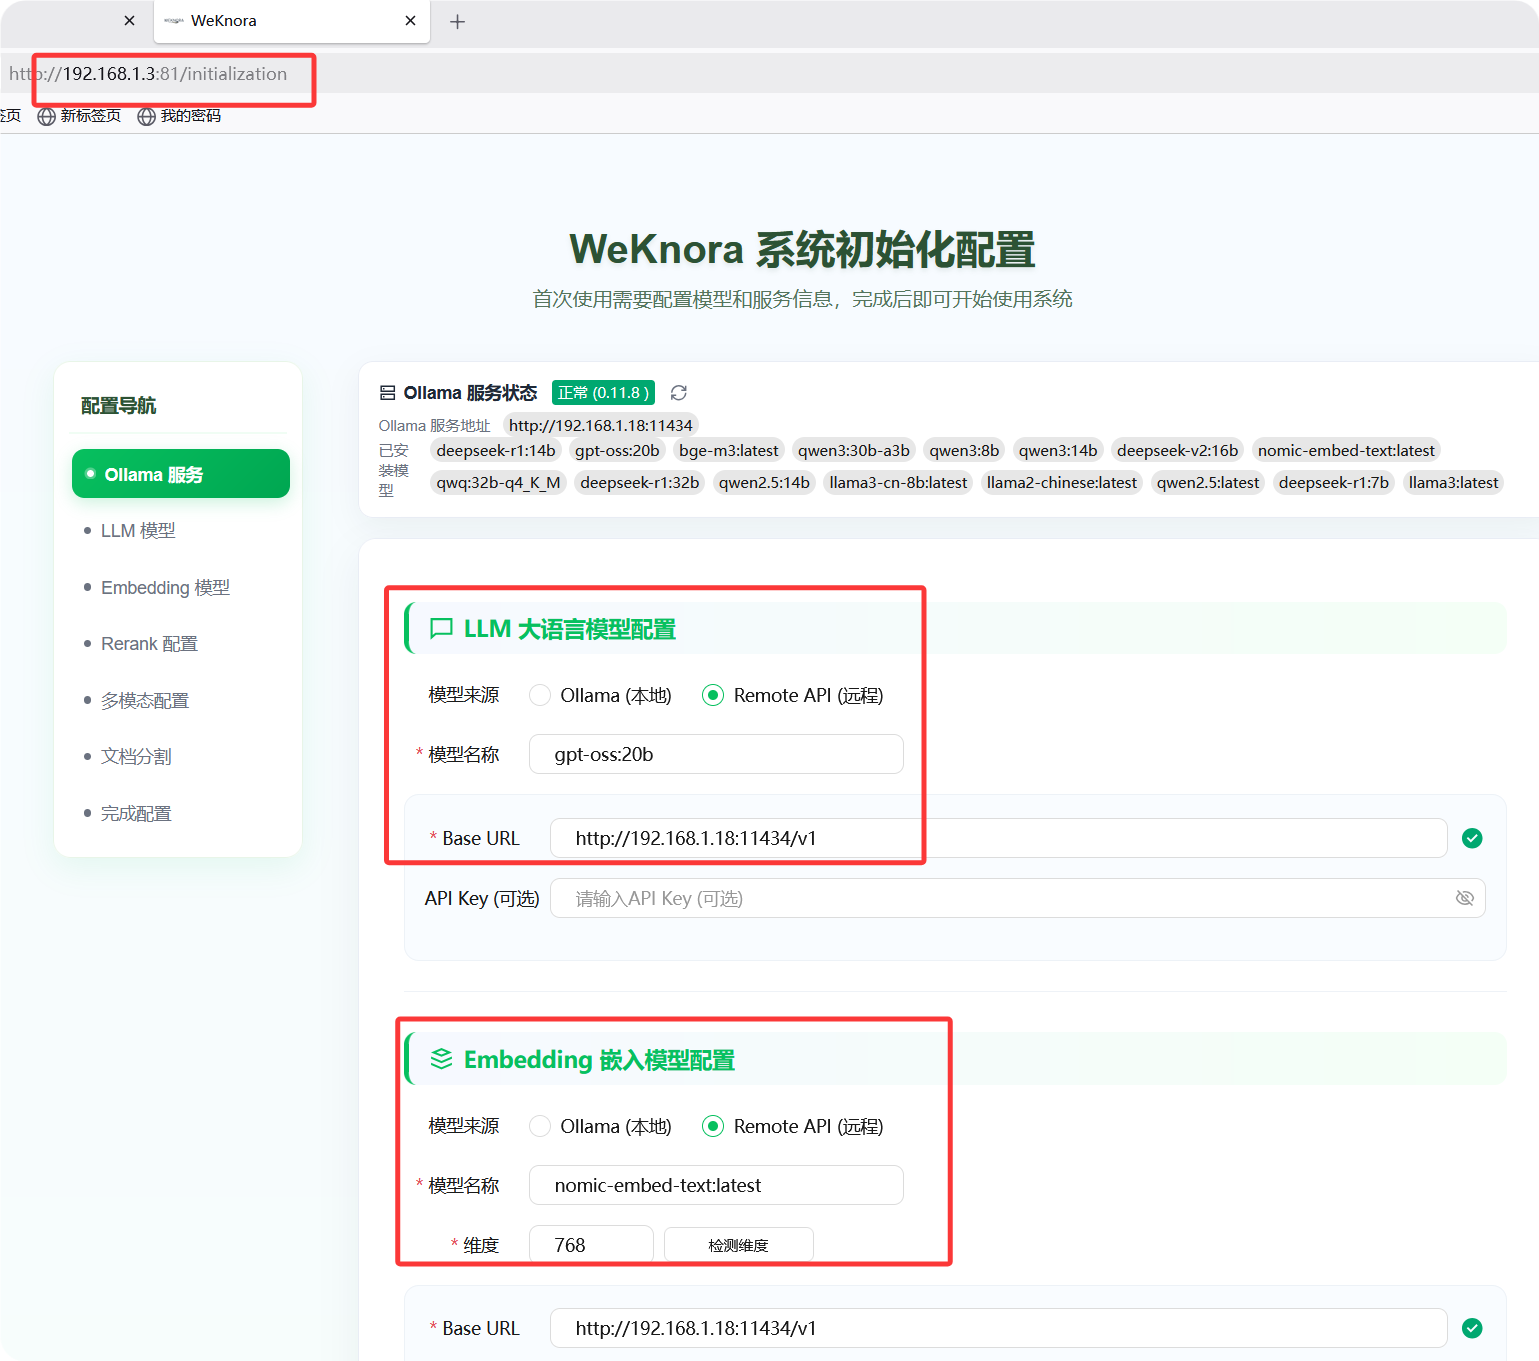
Task: Select Ollama (本地) for LLM model source
Action: (540, 695)
